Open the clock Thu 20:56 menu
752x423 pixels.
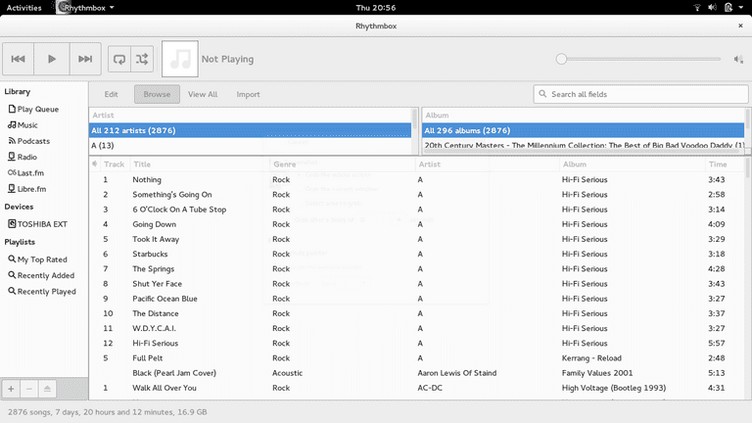376,7
